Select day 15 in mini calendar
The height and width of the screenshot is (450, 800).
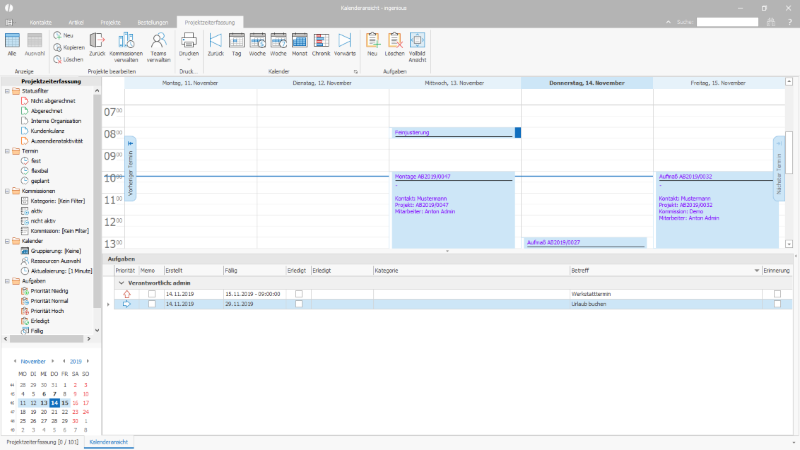(x=65, y=403)
